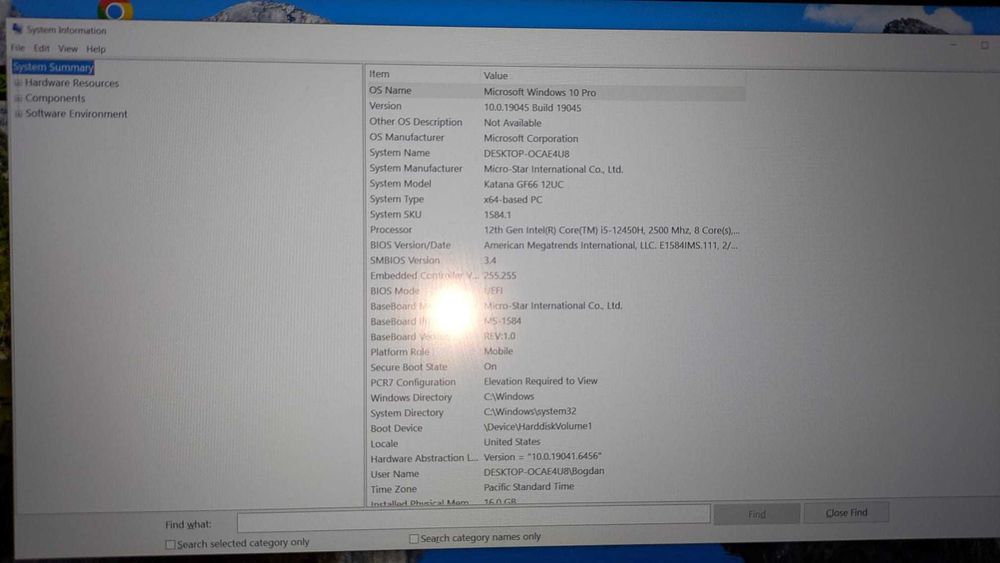This screenshot has width=1000, height=563.
Task: Select Software Environment tree item
Action: point(76,113)
